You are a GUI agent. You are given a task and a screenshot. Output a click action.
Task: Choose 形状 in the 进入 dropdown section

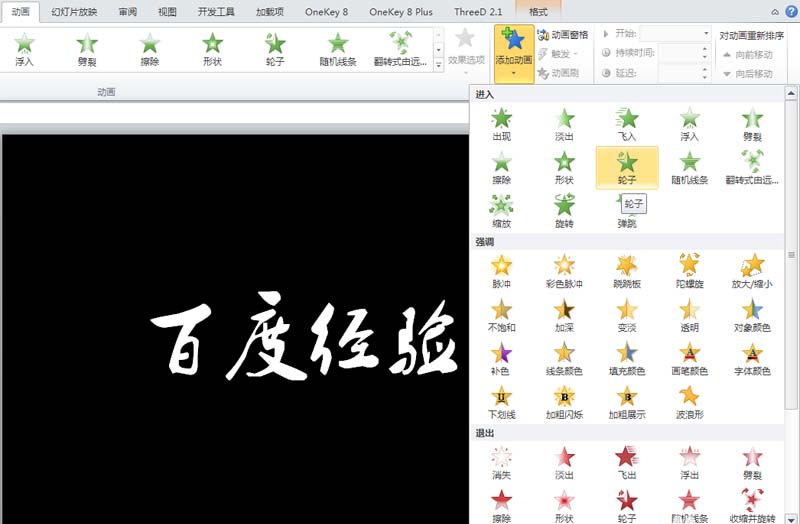coord(564,167)
